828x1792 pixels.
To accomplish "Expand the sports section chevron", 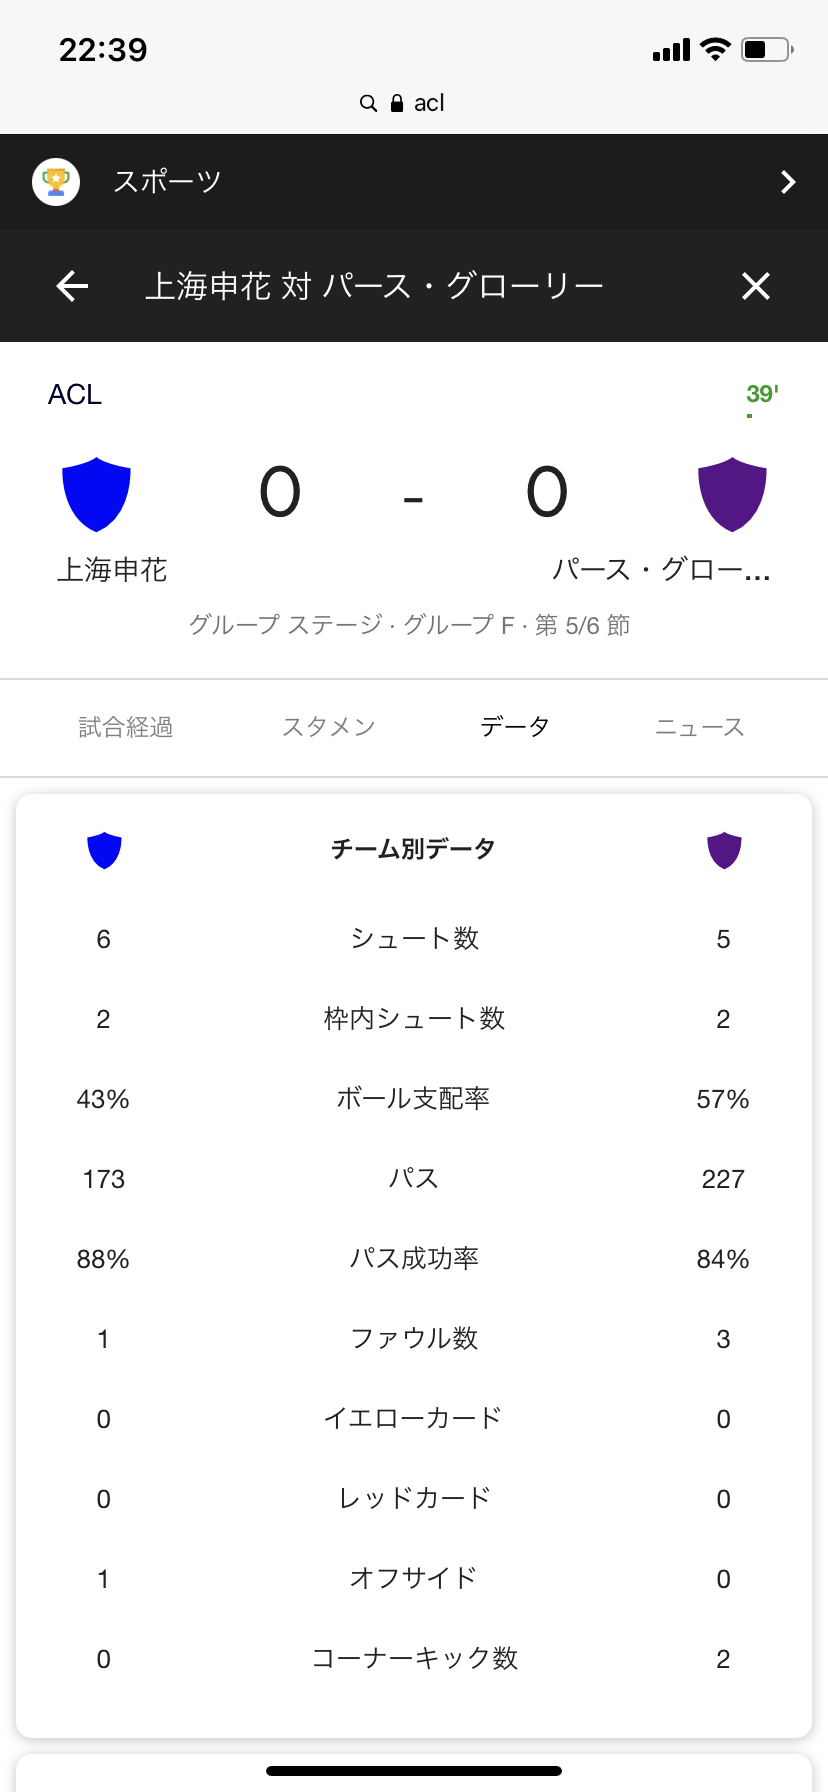I will point(788,182).
